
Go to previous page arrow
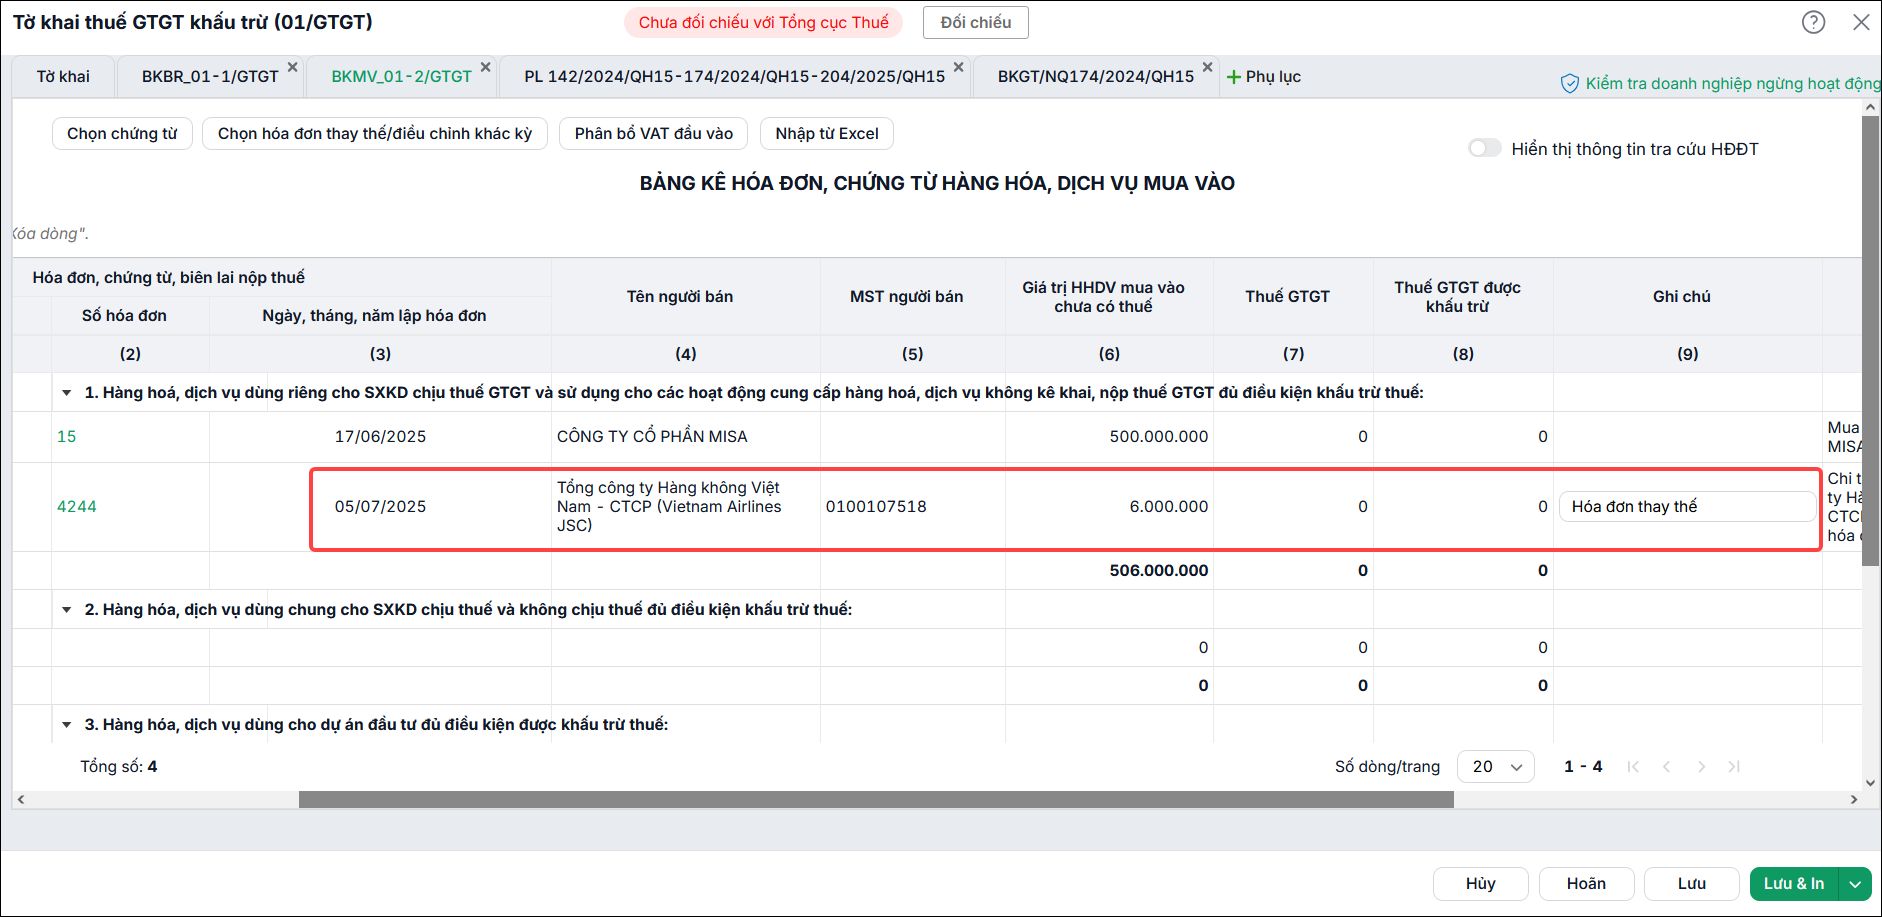pos(1667,767)
